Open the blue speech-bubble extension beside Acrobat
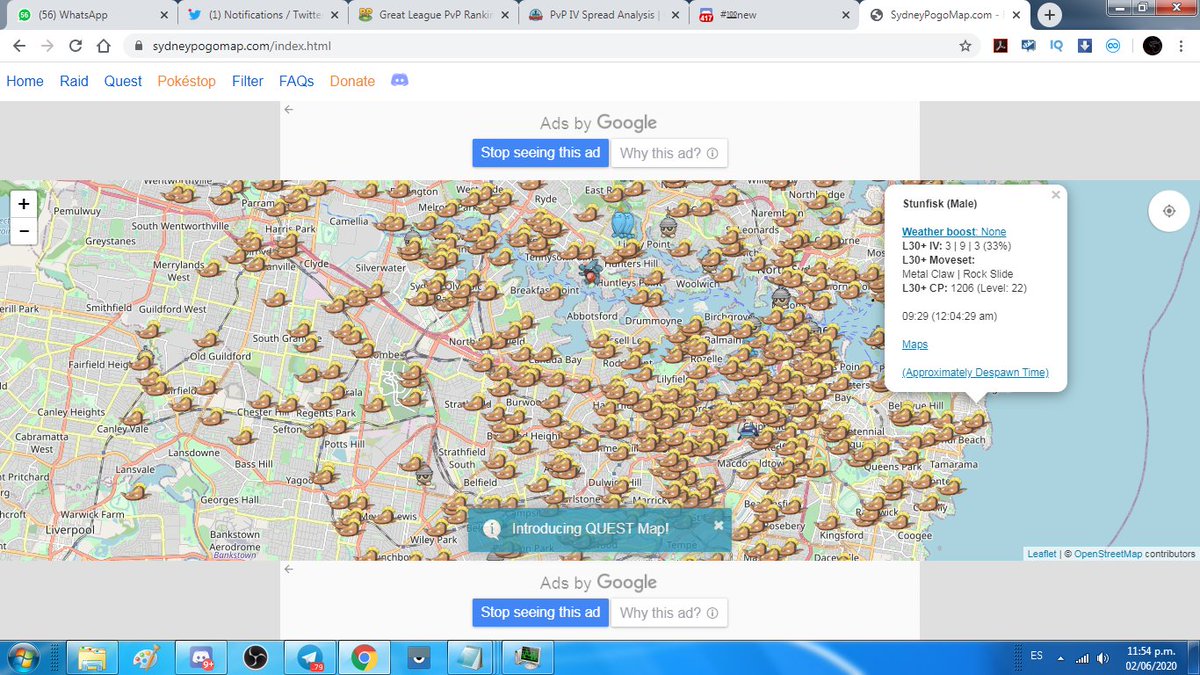Viewport: 1200px width, 675px height. tap(1028, 46)
